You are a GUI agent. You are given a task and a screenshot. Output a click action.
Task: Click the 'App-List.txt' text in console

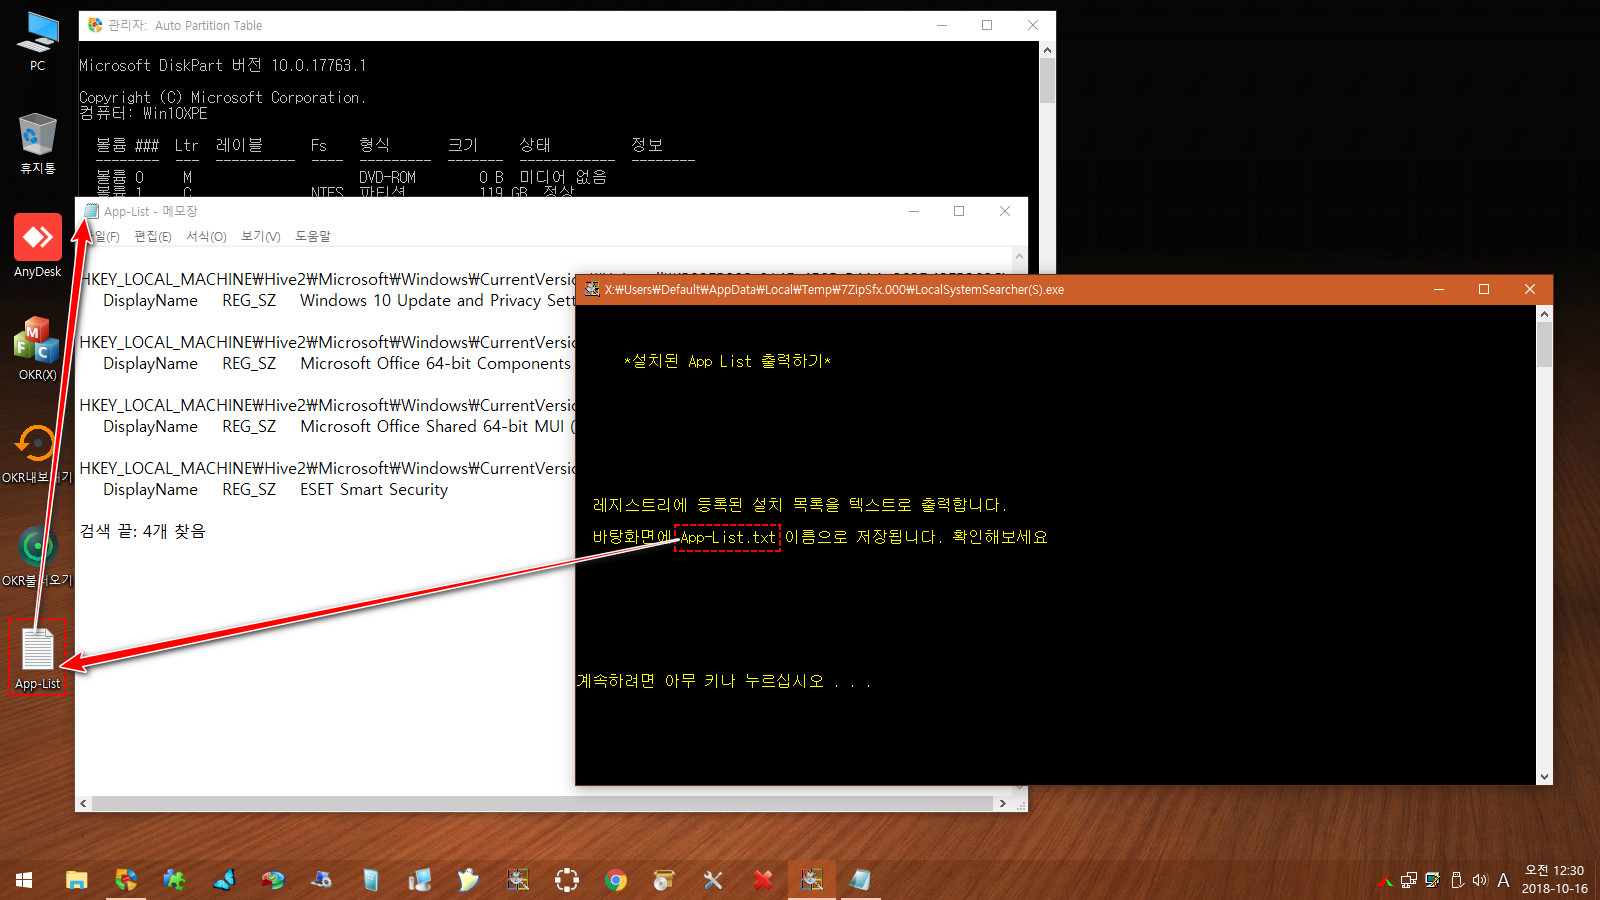(x=728, y=537)
